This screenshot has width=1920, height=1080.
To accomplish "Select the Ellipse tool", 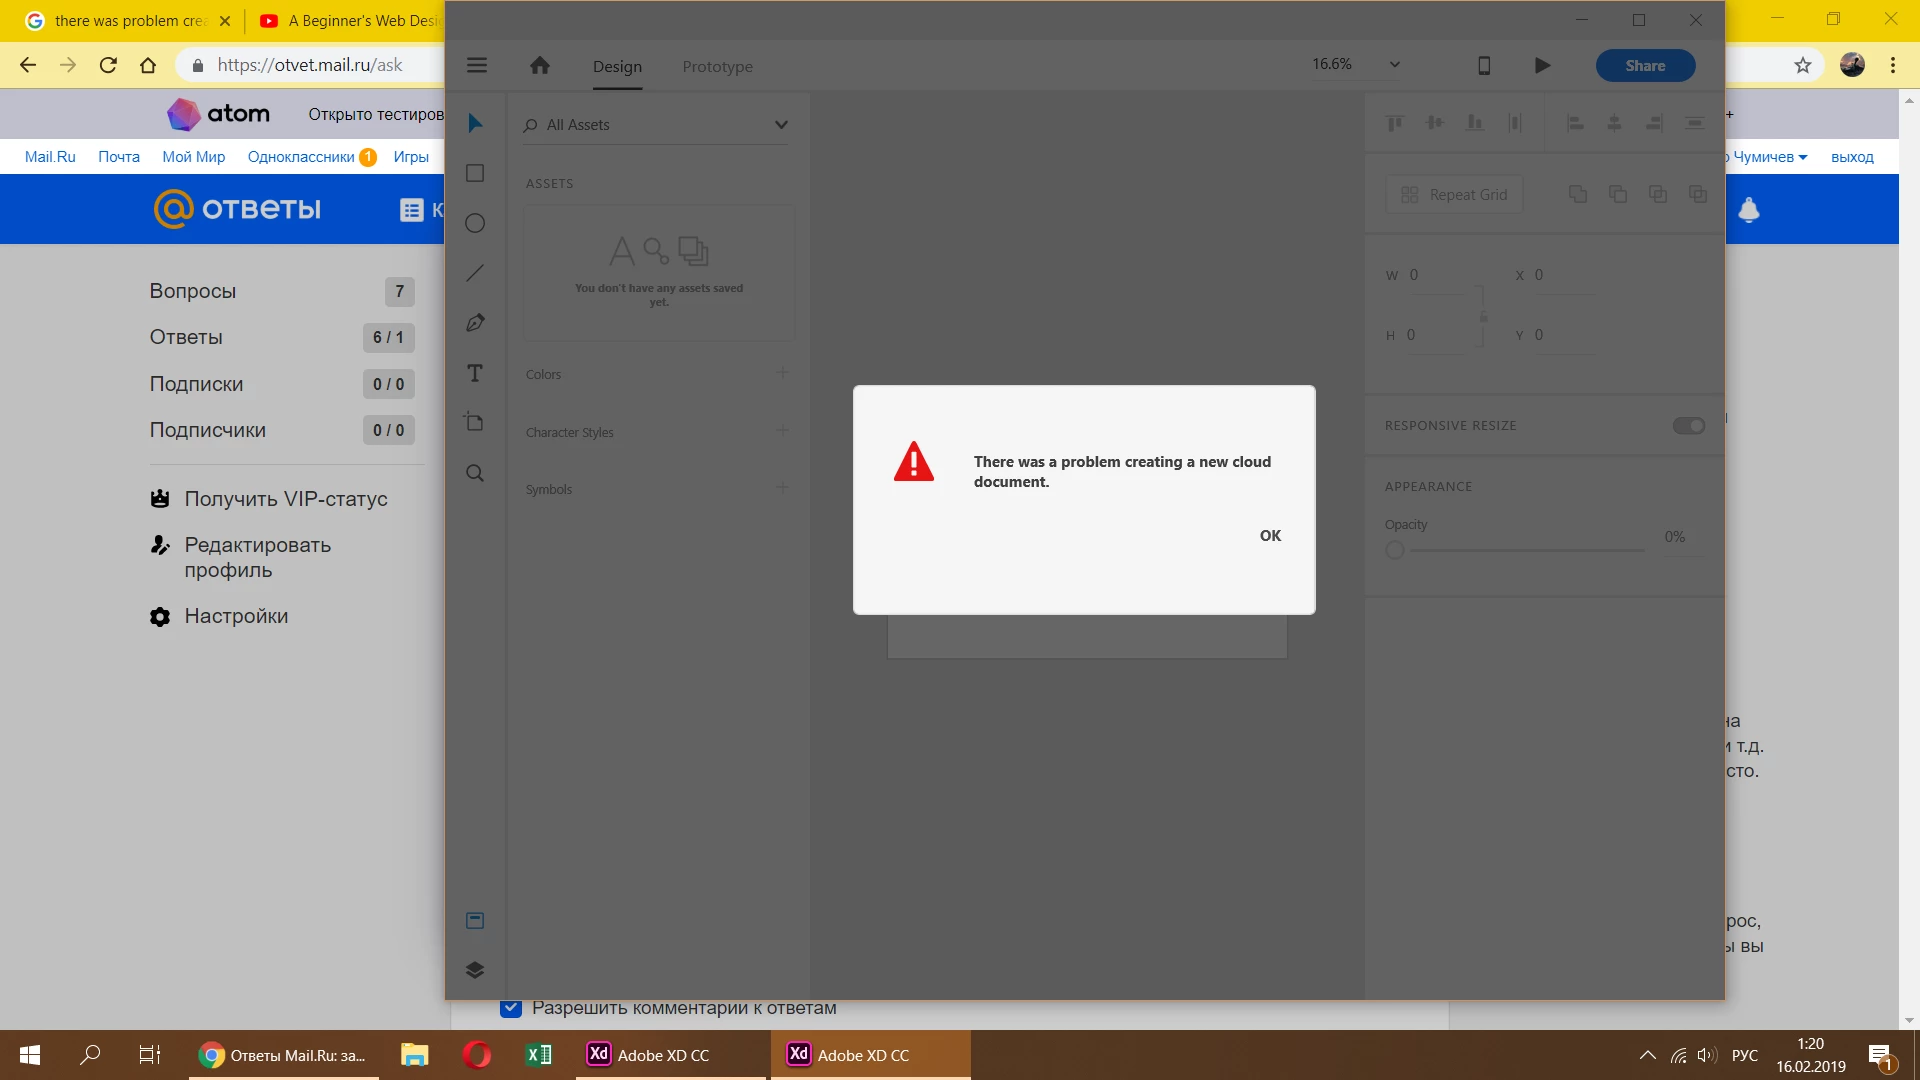I will (475, 223).
